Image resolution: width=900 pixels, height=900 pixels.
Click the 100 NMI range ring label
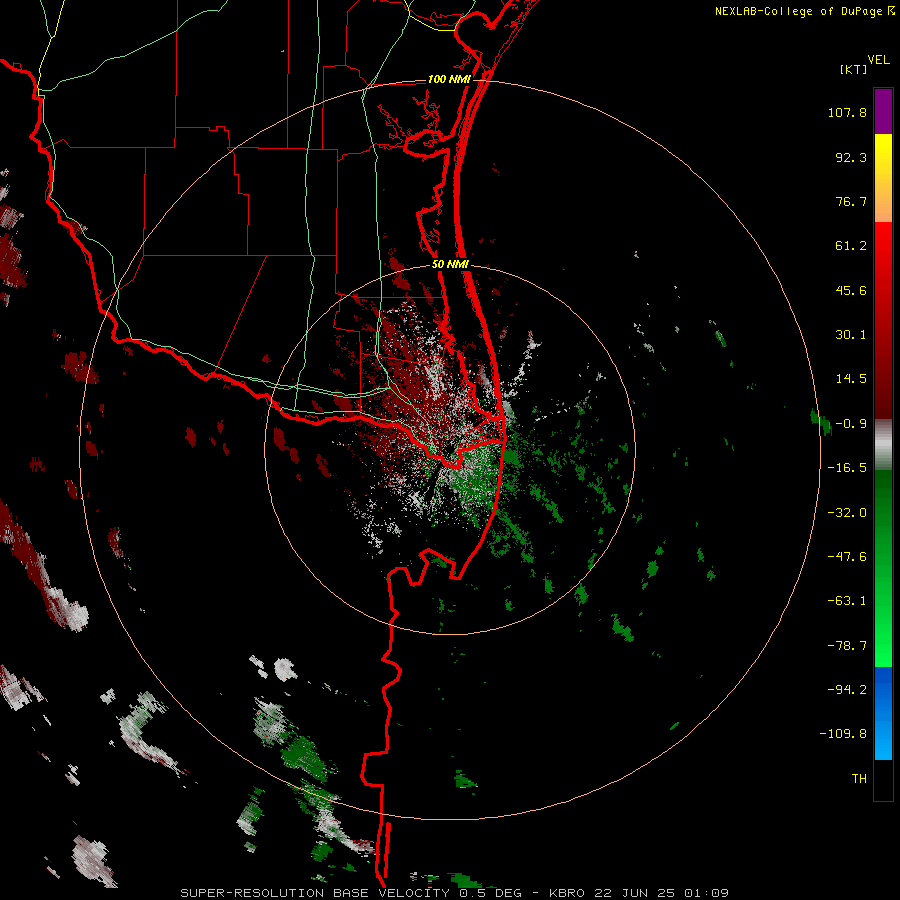tap(449, 79)
